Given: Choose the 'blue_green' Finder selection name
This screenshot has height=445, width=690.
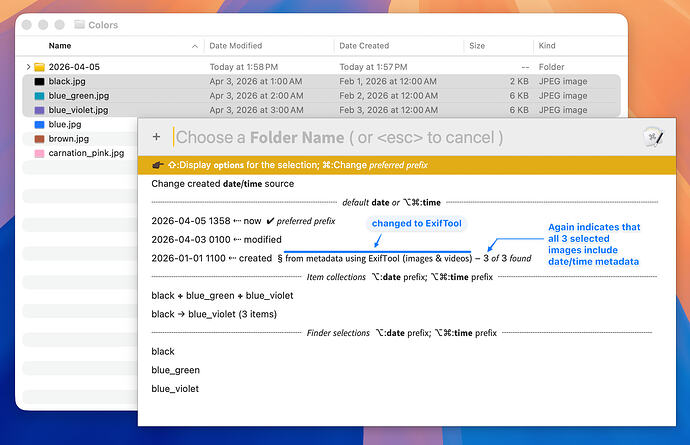Looking at the screenshot, I should click(x=176, y=370).
